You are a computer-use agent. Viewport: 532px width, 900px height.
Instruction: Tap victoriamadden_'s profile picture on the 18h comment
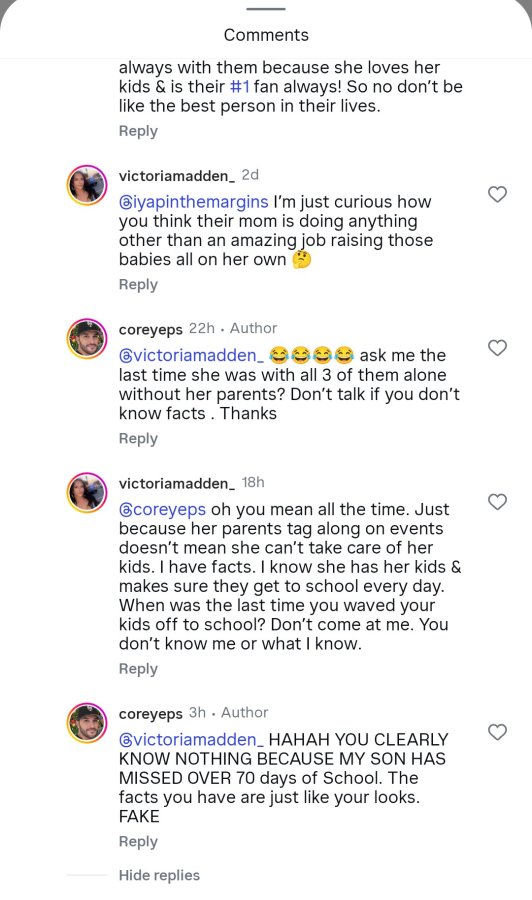[87, 492]
